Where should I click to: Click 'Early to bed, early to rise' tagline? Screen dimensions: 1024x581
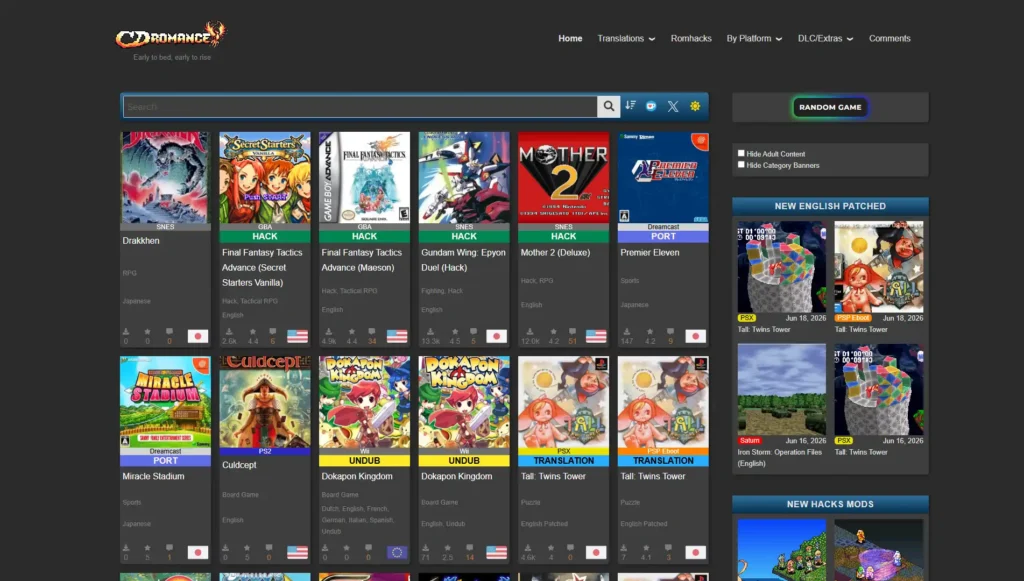172,57
